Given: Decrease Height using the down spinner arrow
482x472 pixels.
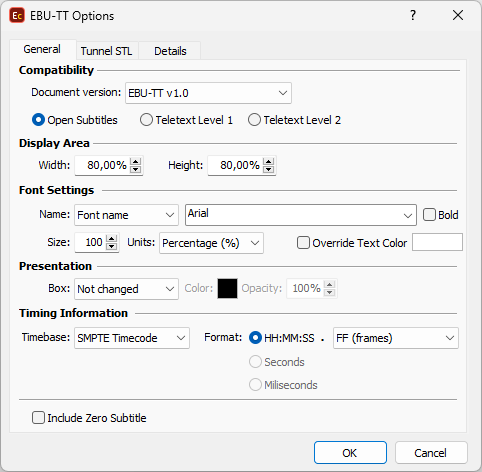Looking at the screenshot, I should pos(269,169).
